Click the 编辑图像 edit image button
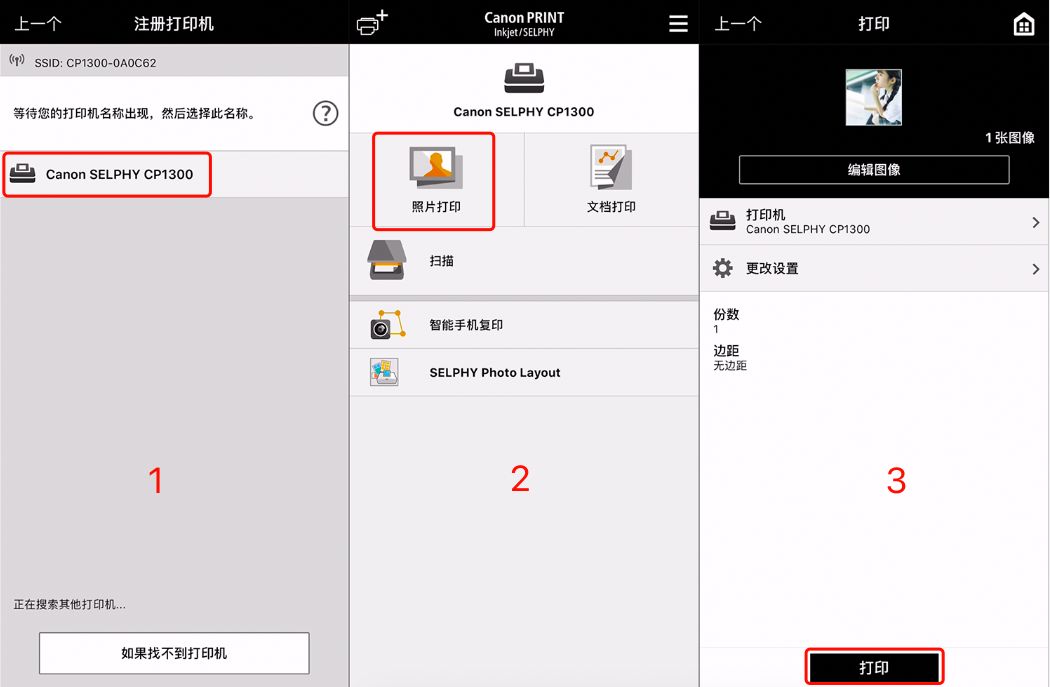The width and height of the screenshot is (1050, 687). [x=874, y=169]
